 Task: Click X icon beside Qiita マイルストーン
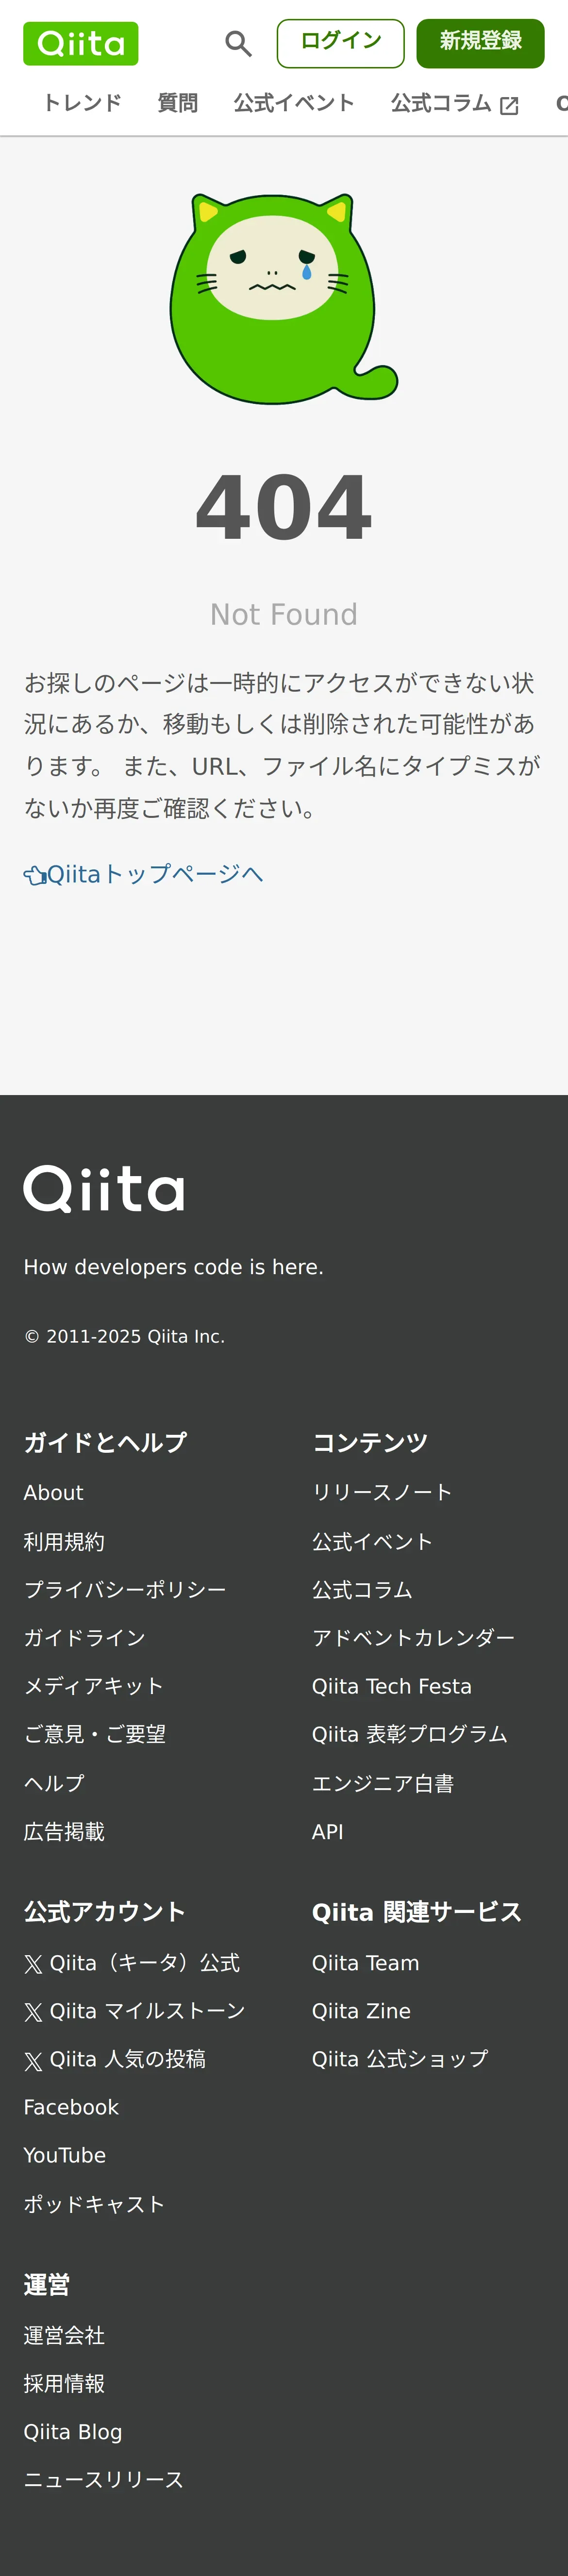click(34, 2012)
